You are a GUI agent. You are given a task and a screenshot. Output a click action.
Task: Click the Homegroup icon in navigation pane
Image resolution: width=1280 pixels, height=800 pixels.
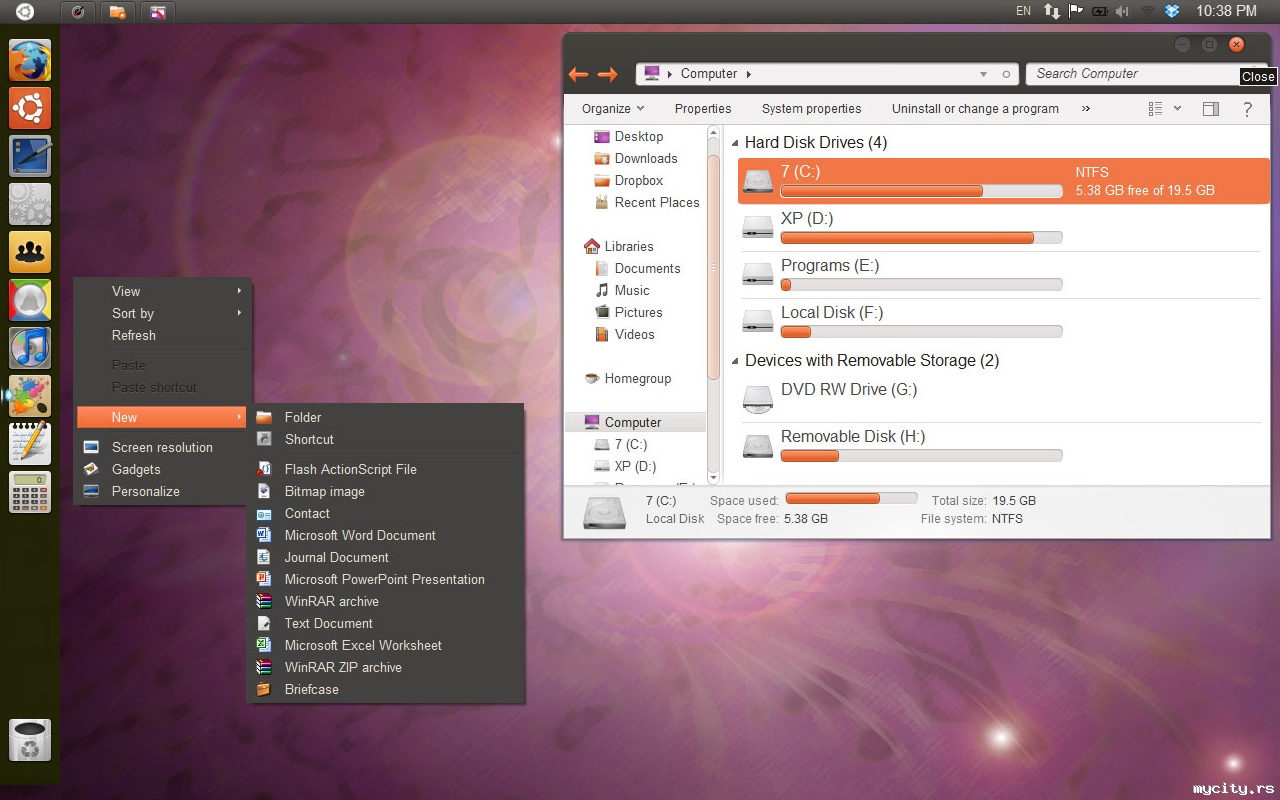593,379
